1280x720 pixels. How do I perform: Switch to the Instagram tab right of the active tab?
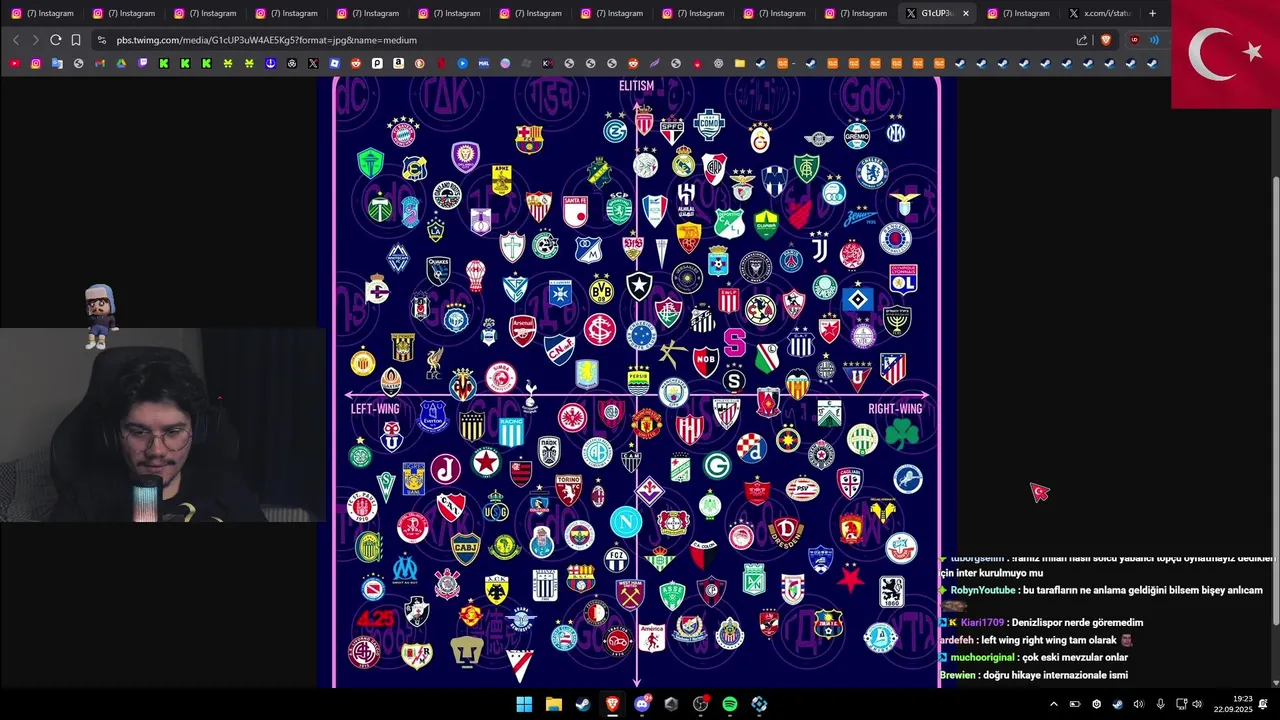1018,13
